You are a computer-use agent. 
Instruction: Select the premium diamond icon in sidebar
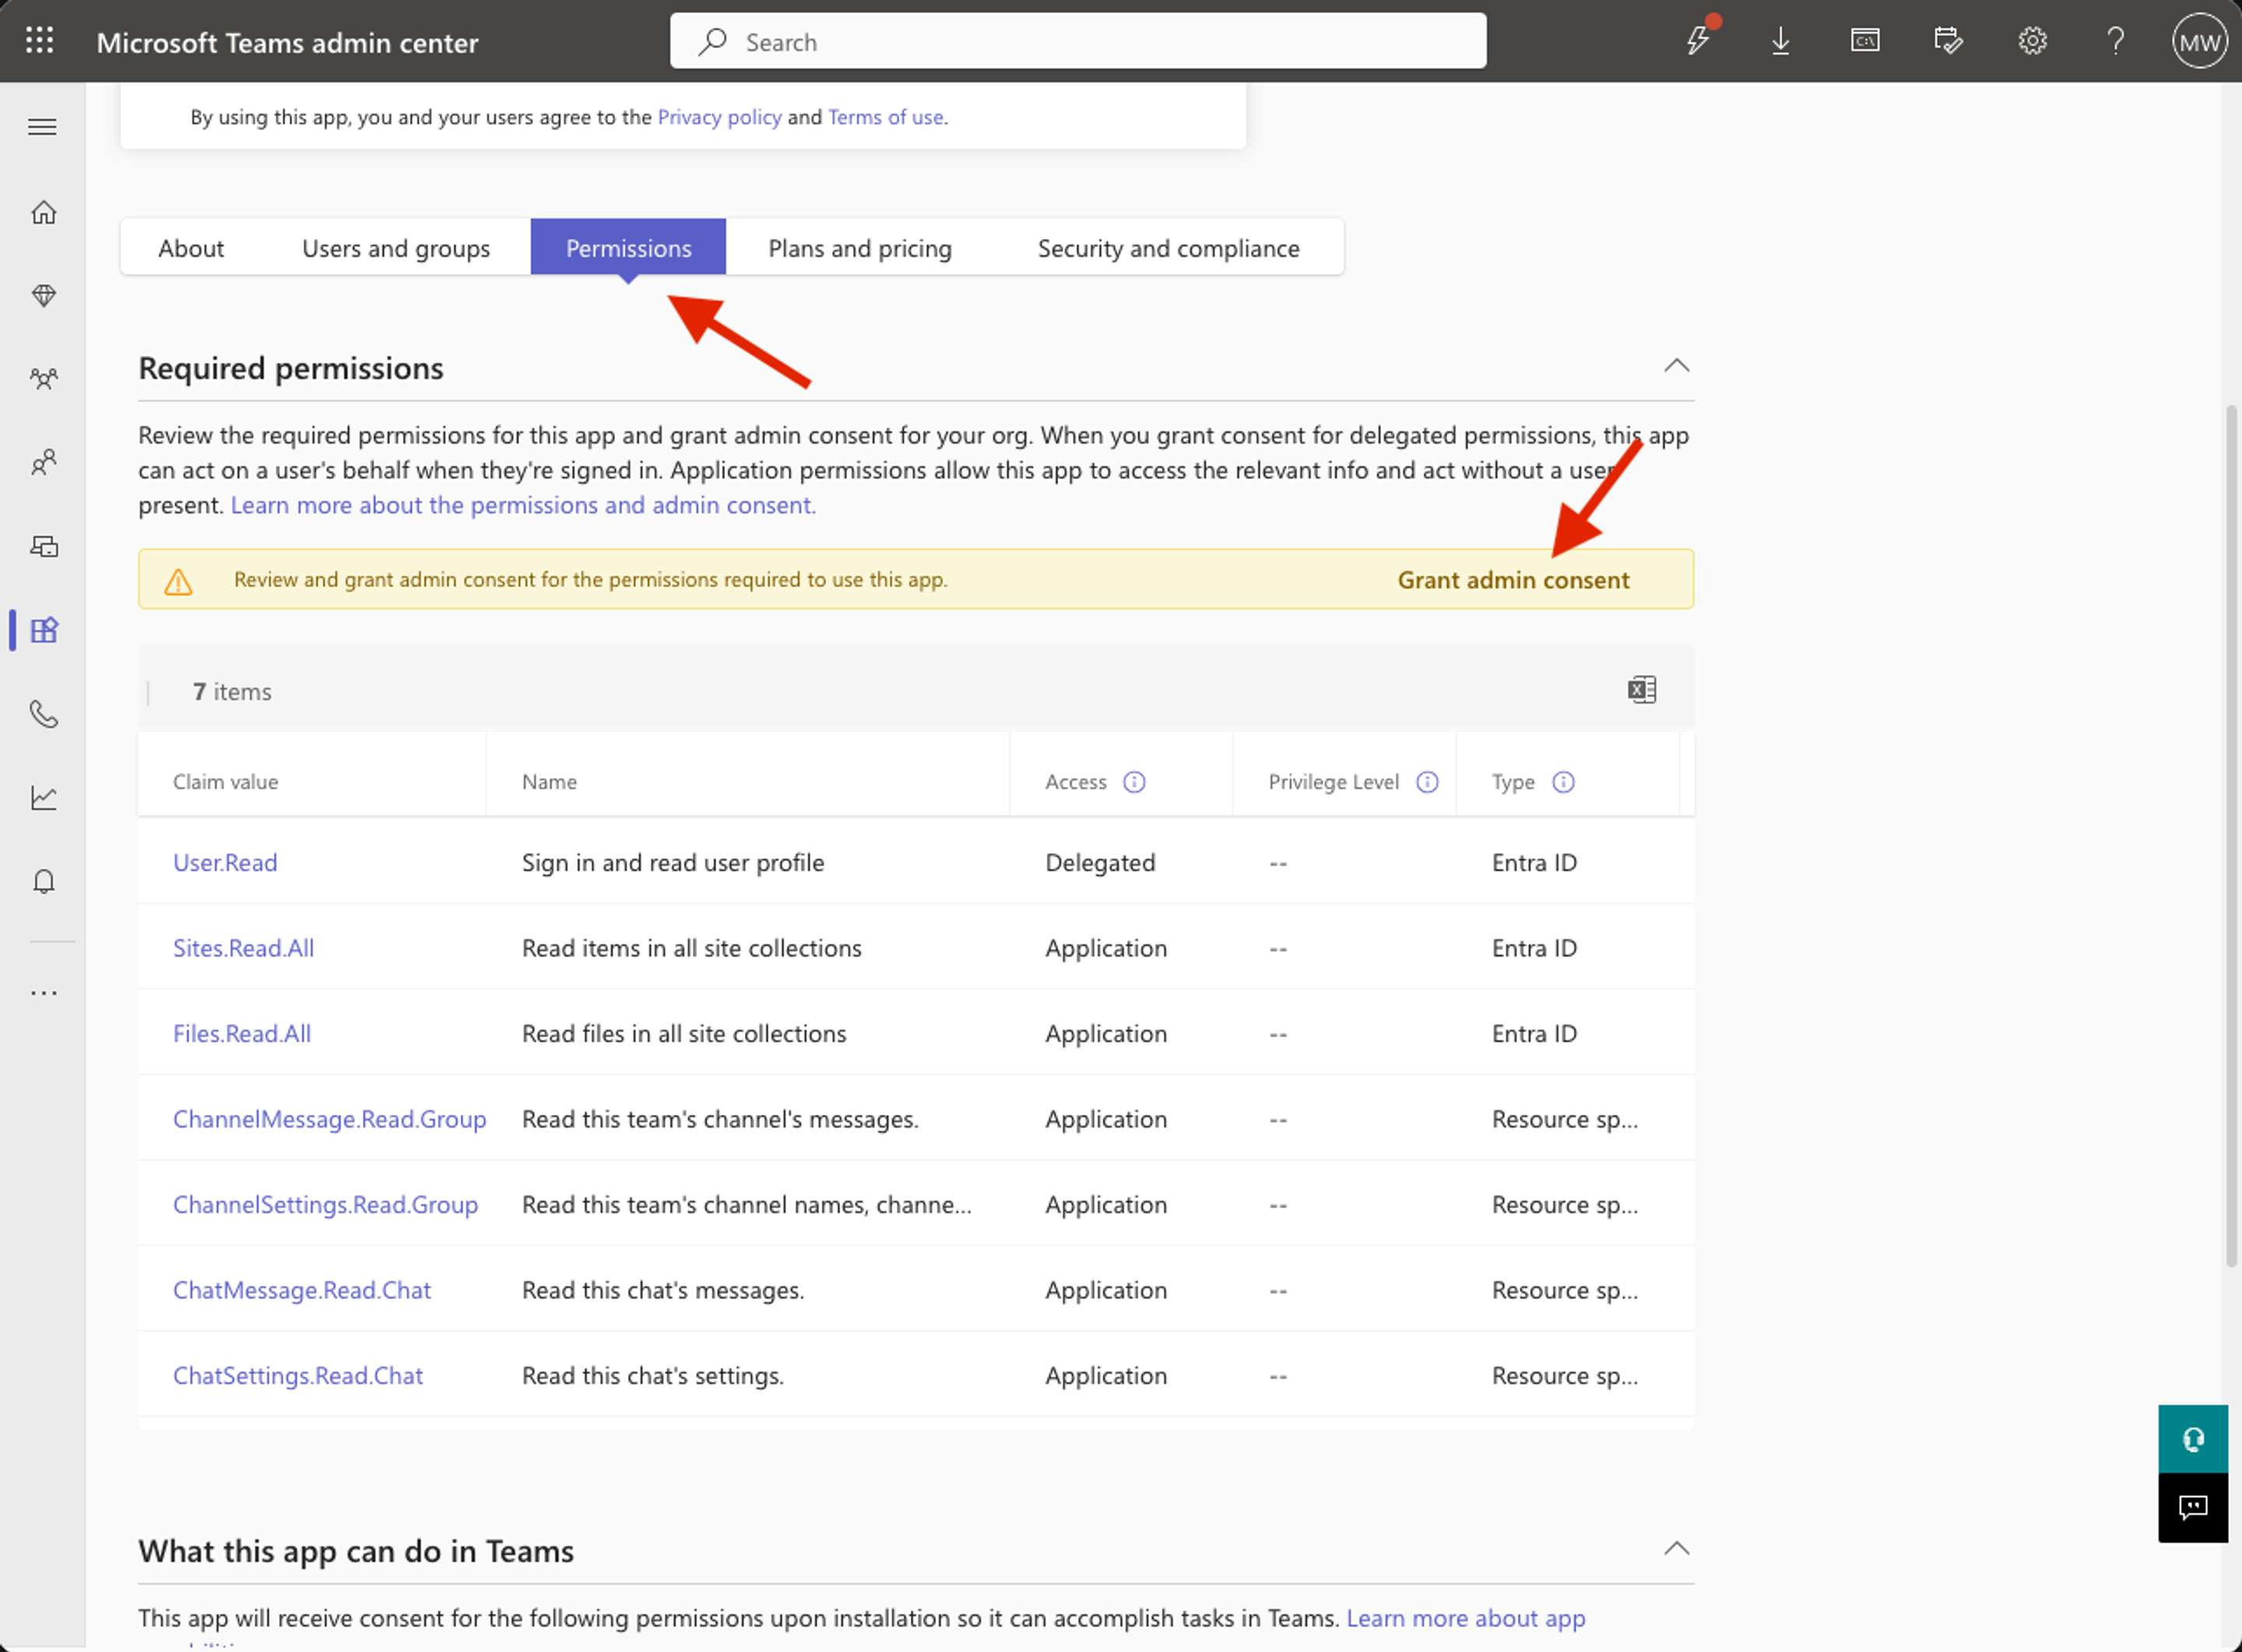point(44,295)
